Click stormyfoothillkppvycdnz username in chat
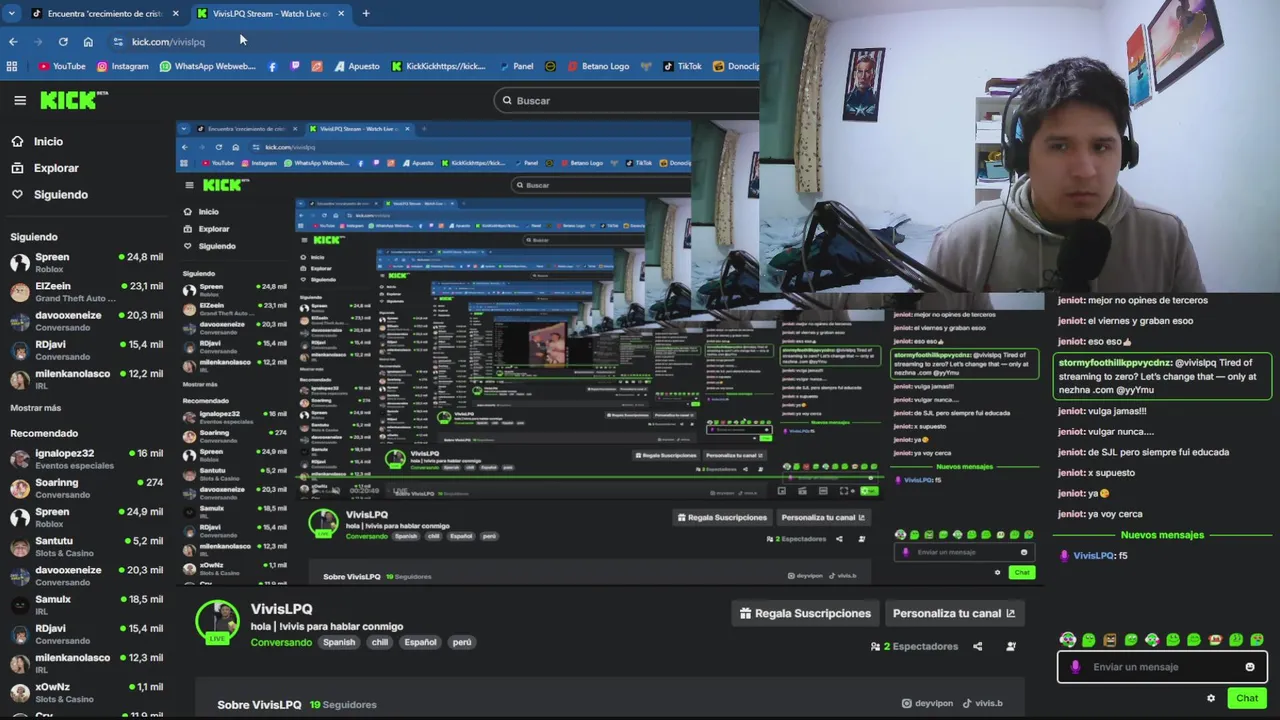 coord(1115,363)
